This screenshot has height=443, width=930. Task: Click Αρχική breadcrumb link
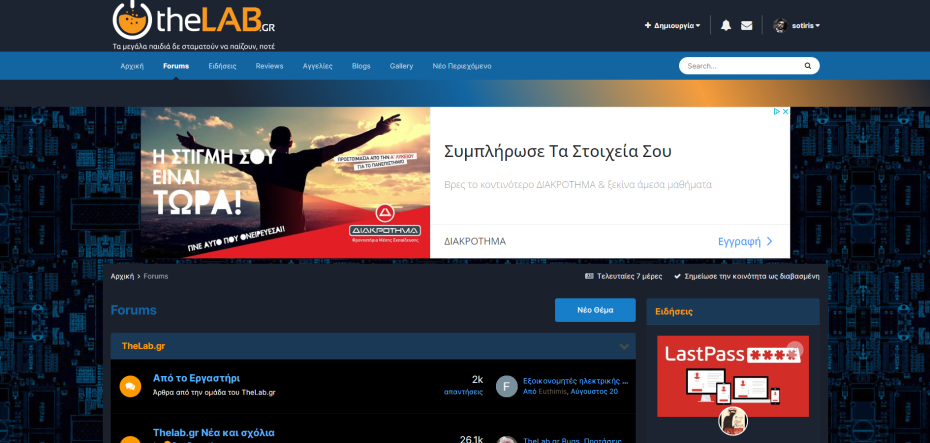point(122,276)
